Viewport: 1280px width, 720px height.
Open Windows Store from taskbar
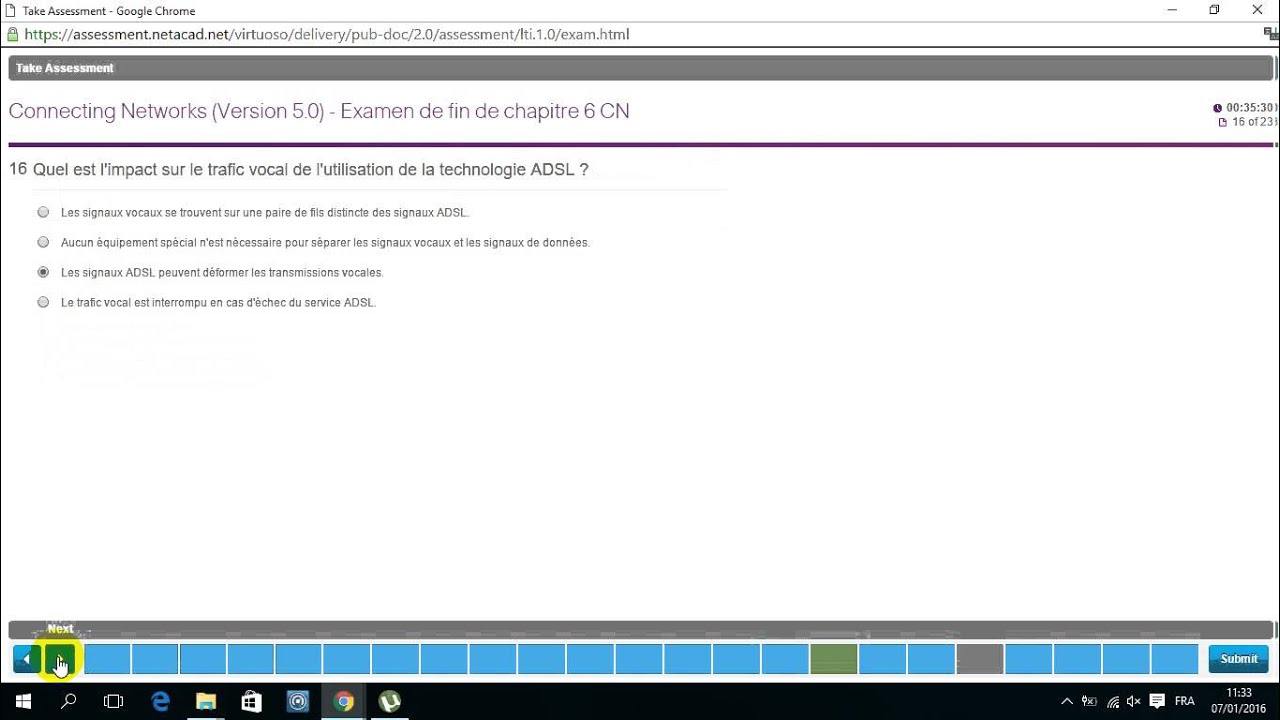(x=252, y=701)
